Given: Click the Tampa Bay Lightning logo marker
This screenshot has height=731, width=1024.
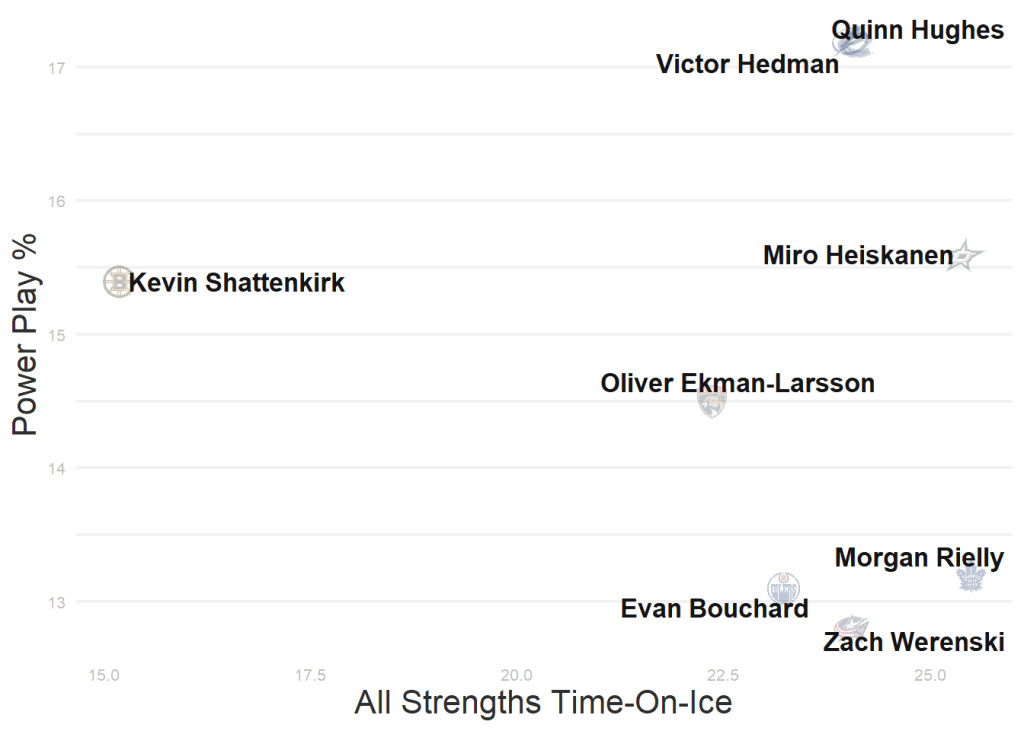Looking at the screenshot, I should point(854,42).
